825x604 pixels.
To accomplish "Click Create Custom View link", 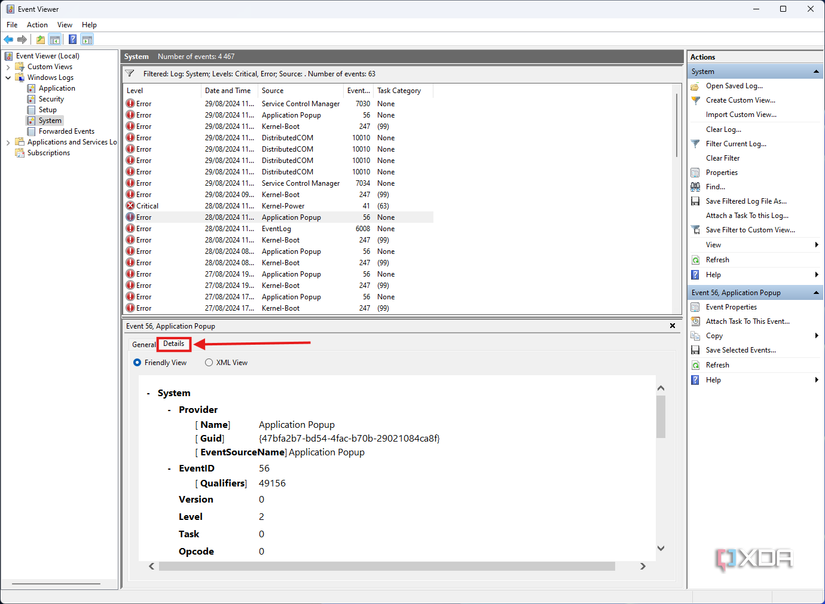I will point(740,100).
